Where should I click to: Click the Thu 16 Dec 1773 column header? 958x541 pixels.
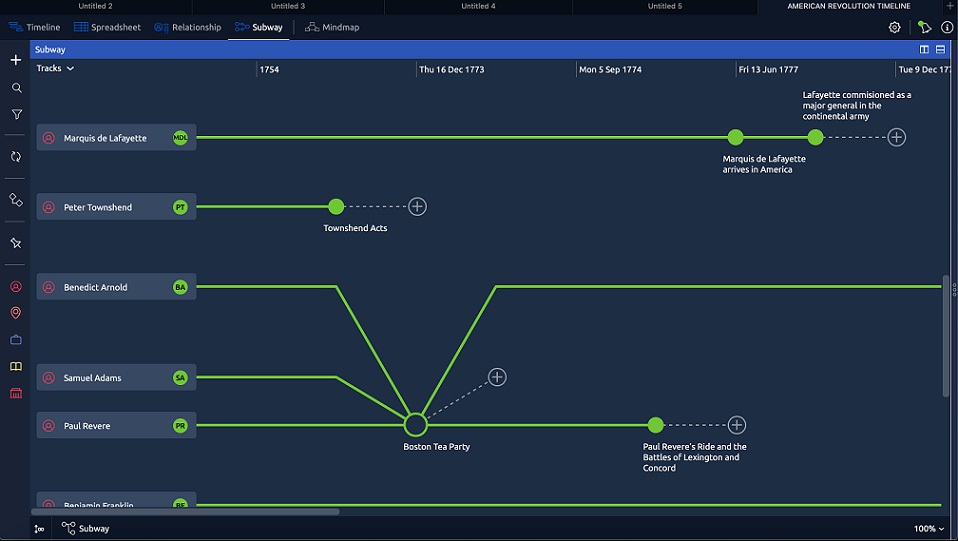[452, 70]
